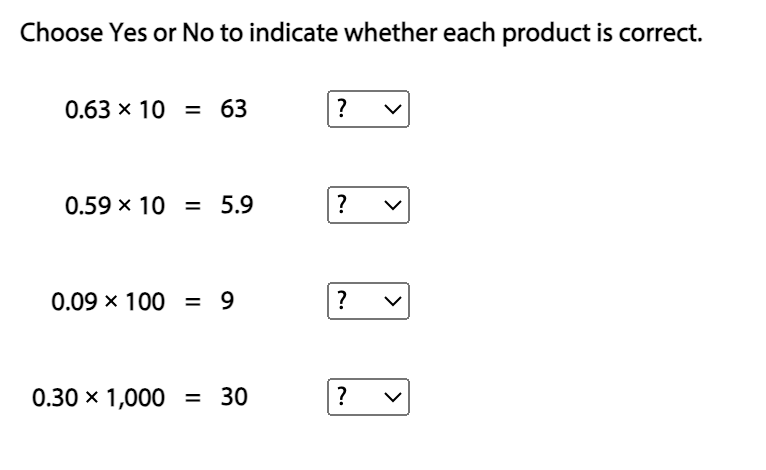The height and width of the screenshot is (470, 766).
Task: Open the dropdown for 0.09 × 100 = 9
Action: [x=368, y=301]
